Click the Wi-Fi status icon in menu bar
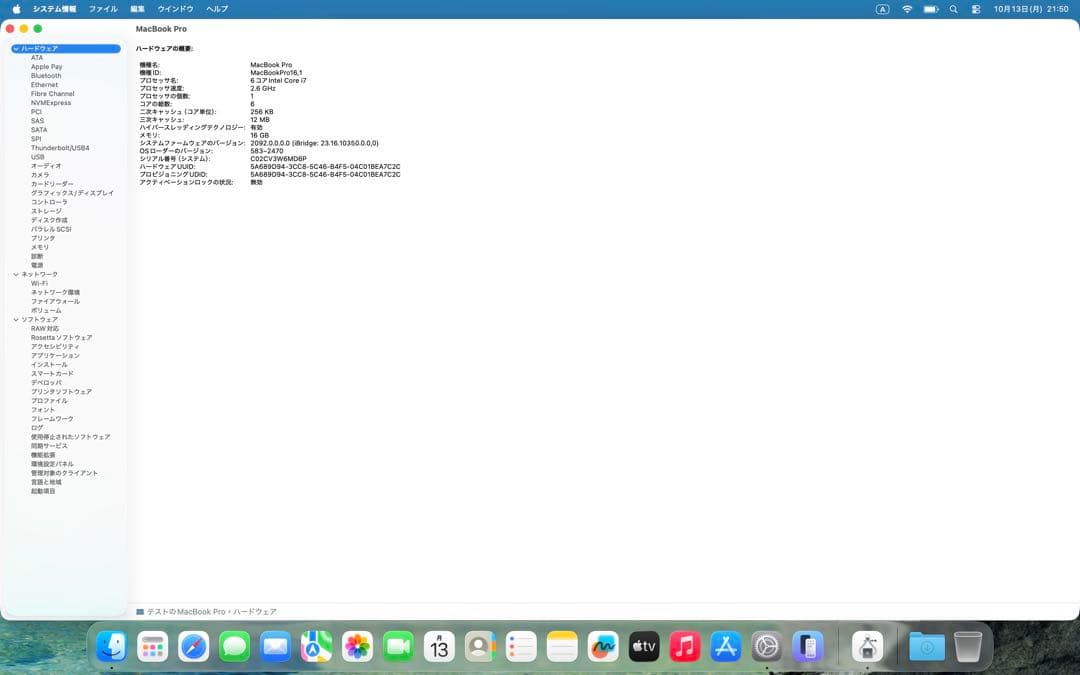 tap(907, 9)
